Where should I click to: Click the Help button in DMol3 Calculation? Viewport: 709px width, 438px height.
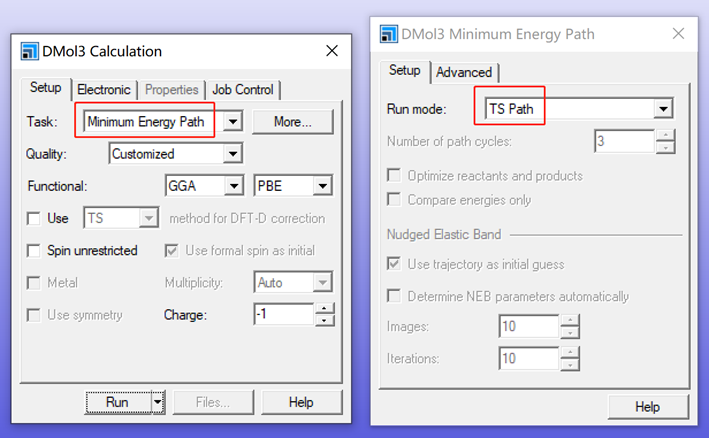click(301, 402)
